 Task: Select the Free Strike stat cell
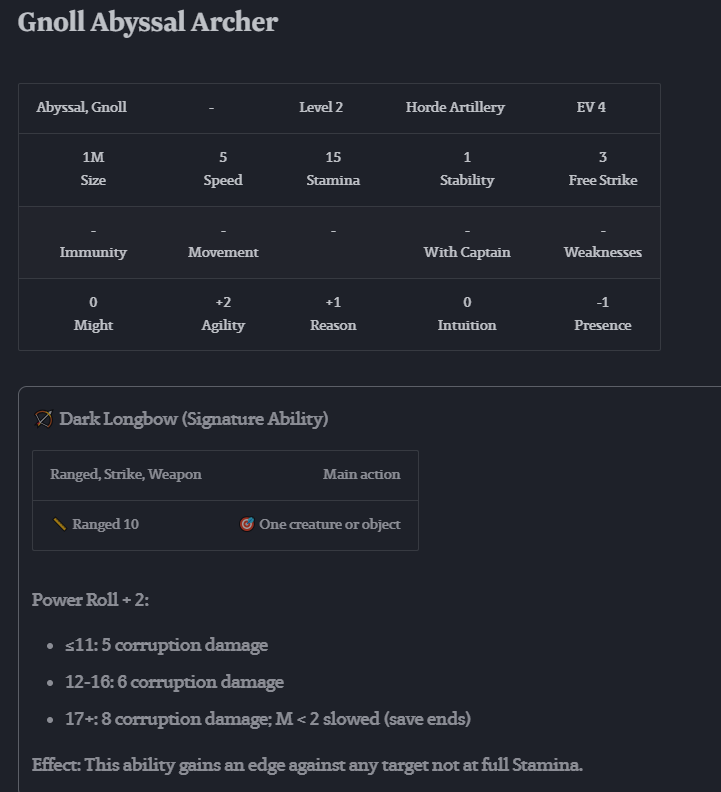tap(602, 169)
